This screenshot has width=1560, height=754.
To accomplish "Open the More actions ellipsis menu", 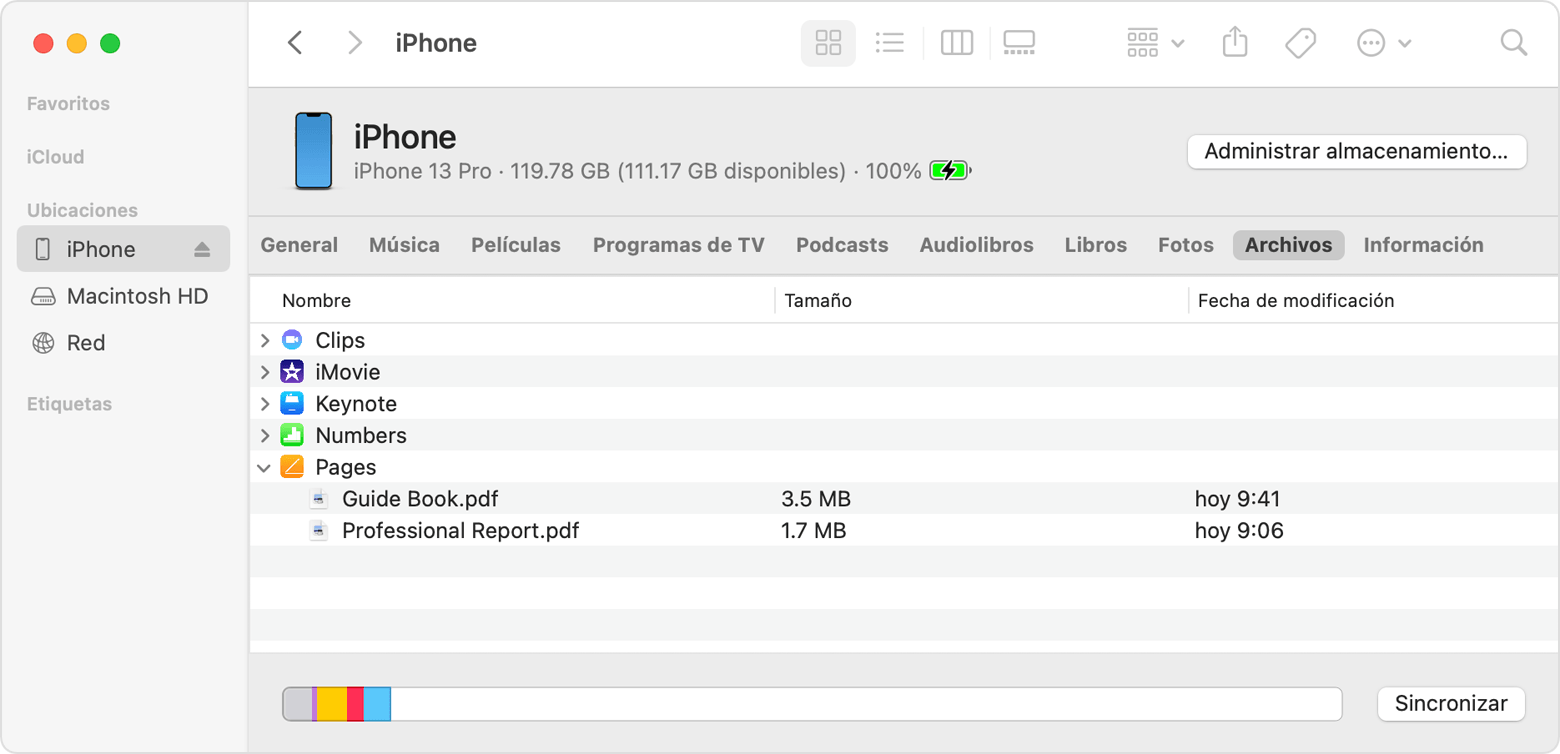I will 1383,43.
